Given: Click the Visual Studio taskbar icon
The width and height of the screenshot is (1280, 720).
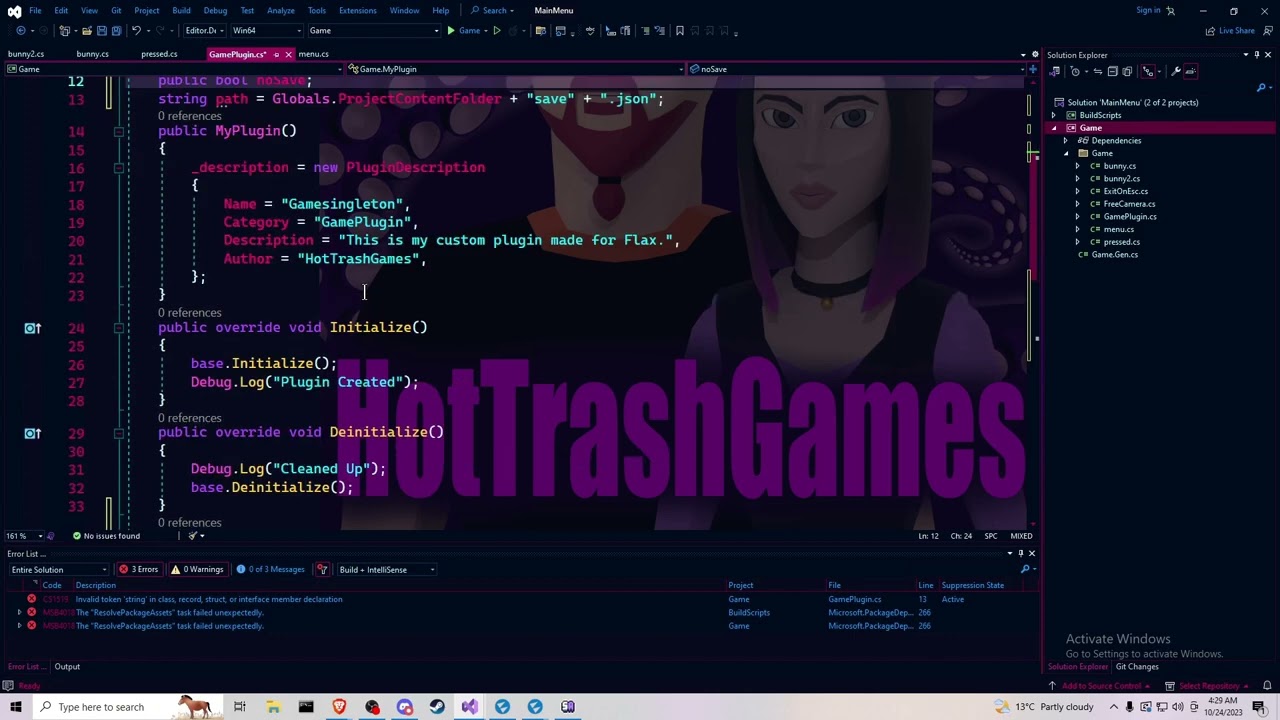Looking at the screenshot, I should click(x=470, y=707).
